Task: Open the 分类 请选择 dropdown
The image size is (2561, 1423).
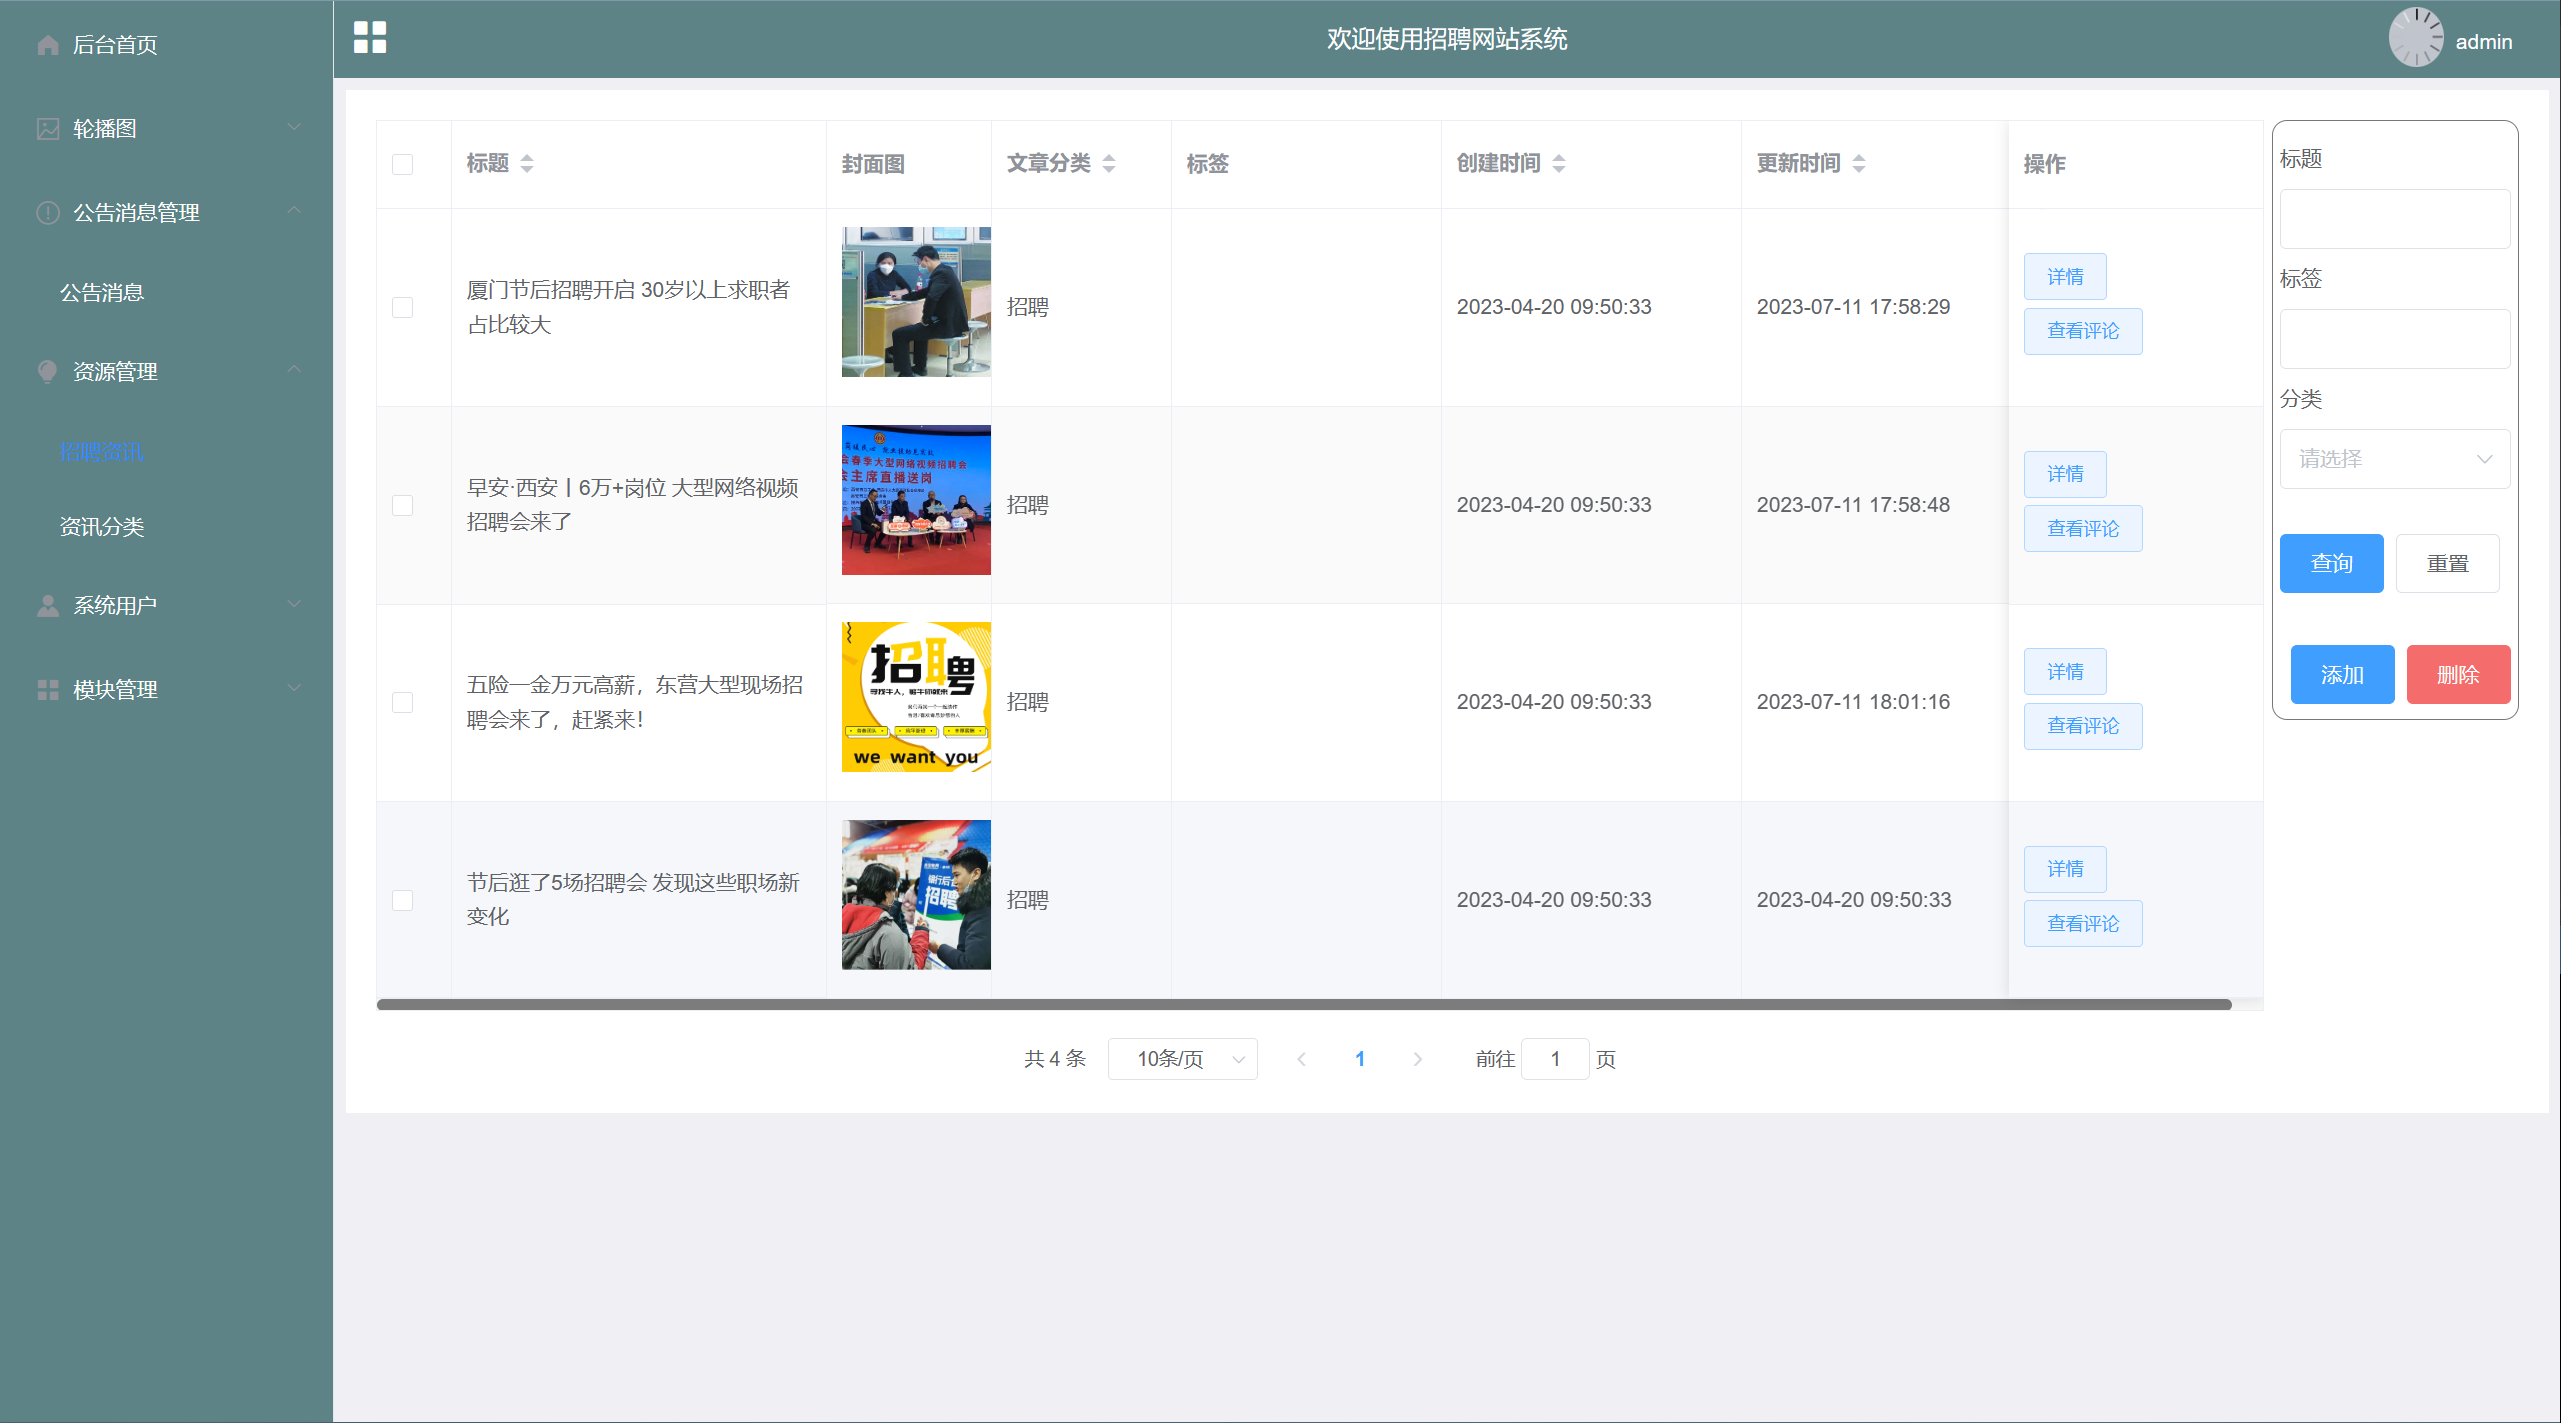Action: coord(2394,459)
